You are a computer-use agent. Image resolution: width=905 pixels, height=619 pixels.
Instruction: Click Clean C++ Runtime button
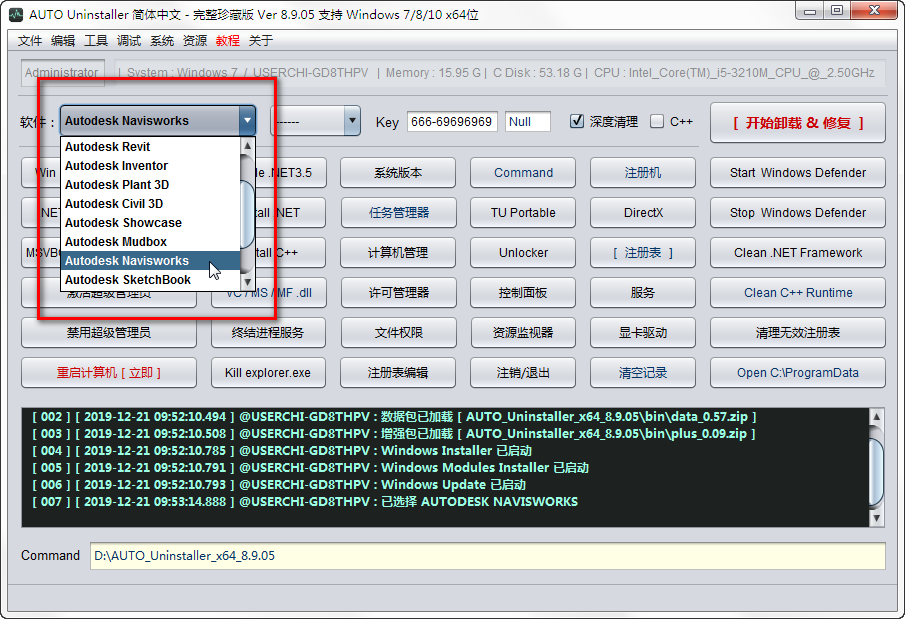(798, 292)
